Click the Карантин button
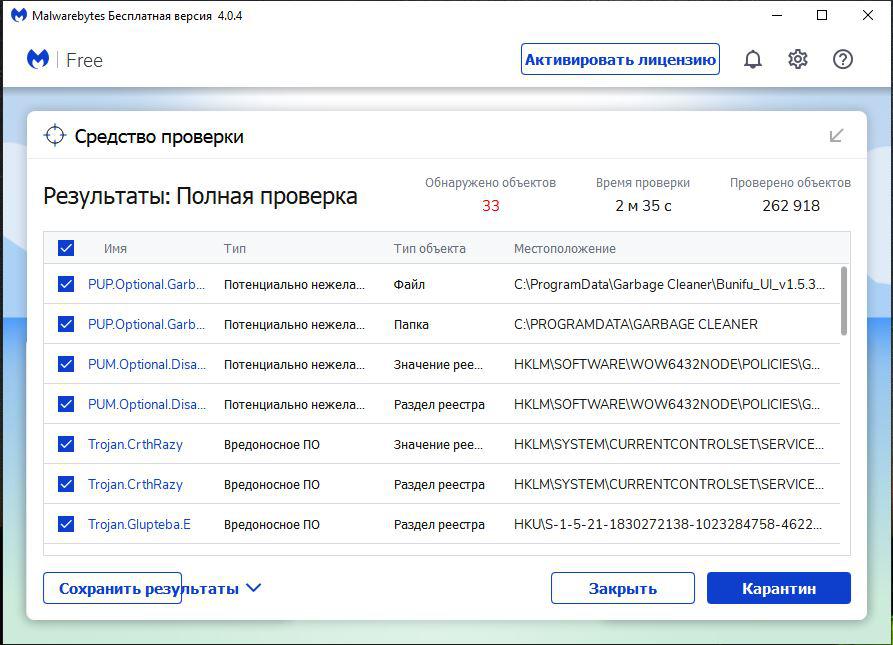 (x=778, y=588)
